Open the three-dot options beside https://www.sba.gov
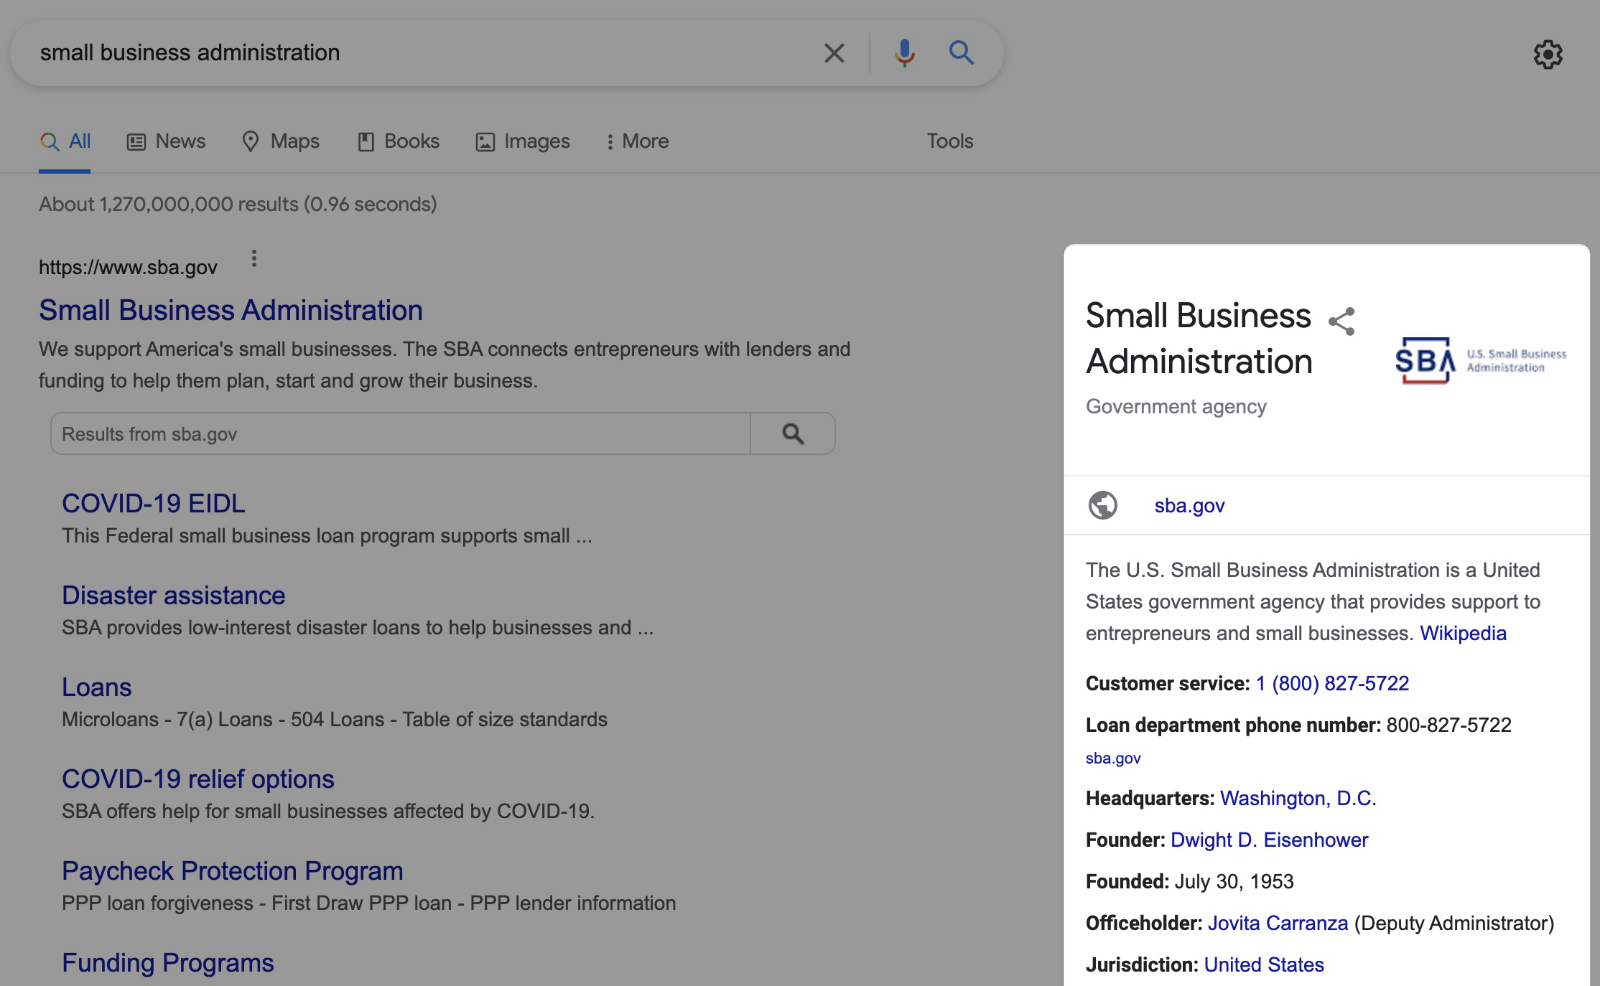The height and width of the screenshot is (986, 1600). [254, 259]
